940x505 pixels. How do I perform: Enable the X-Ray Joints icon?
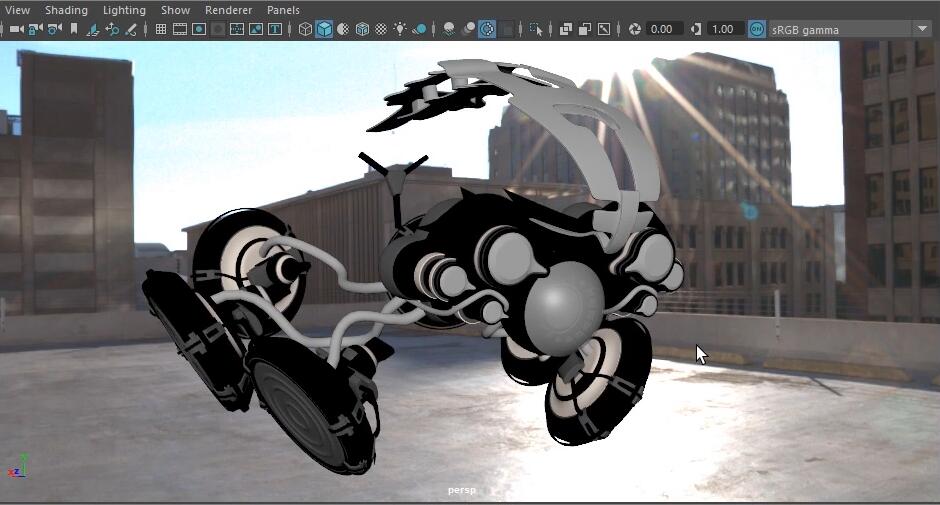[604, 29]
